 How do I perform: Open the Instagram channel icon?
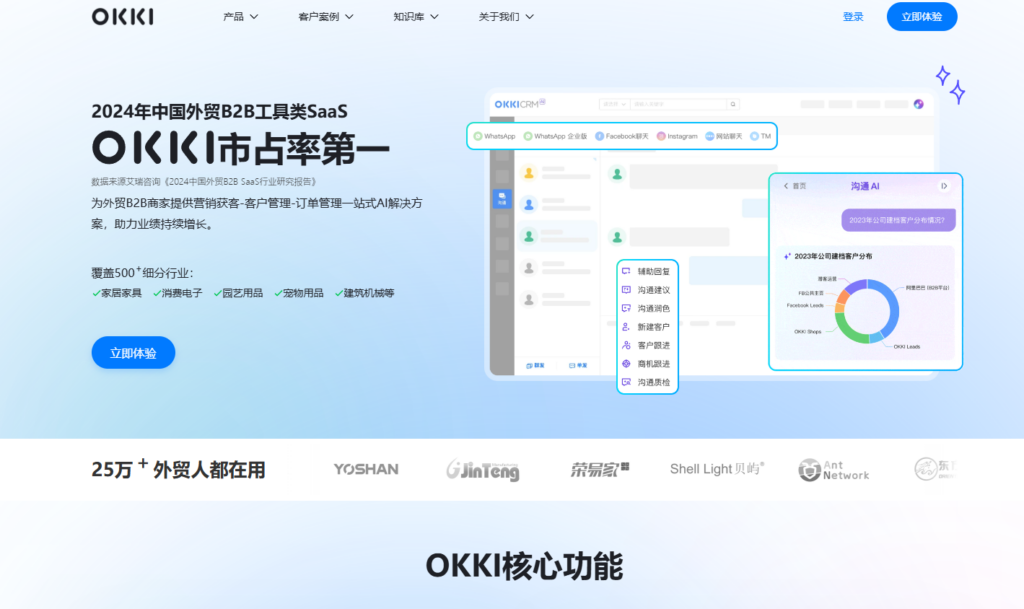(x=660, y=135)
